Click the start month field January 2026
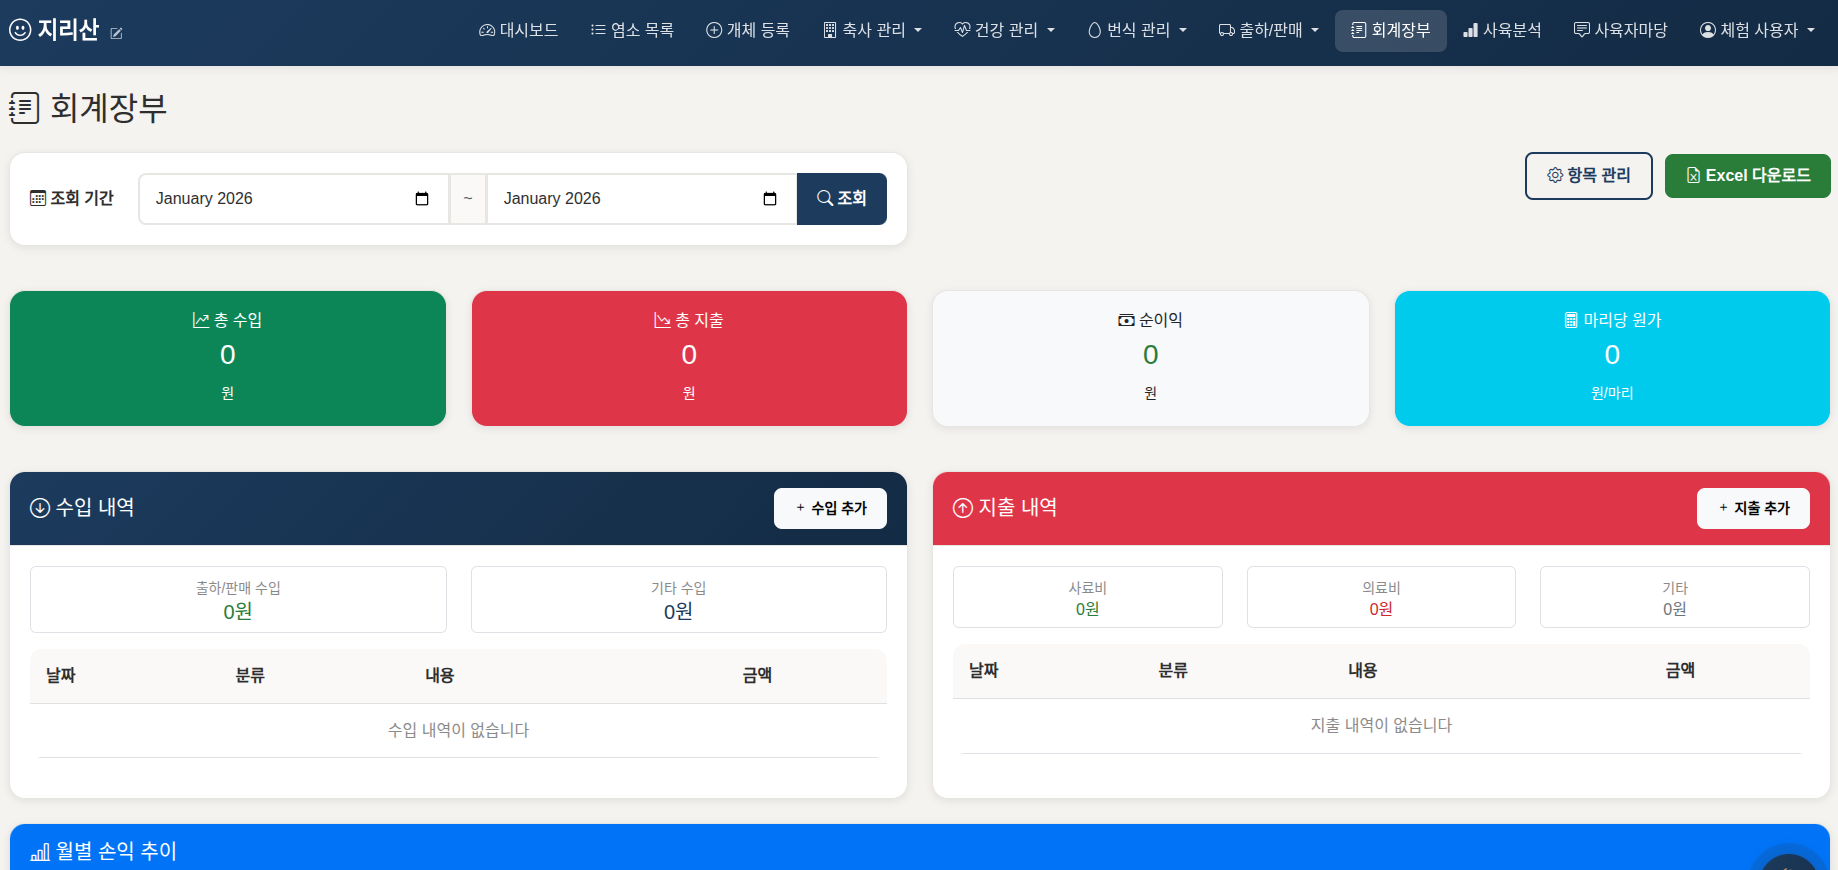Viewport: 1838px width, 870px height. point(293,198)
